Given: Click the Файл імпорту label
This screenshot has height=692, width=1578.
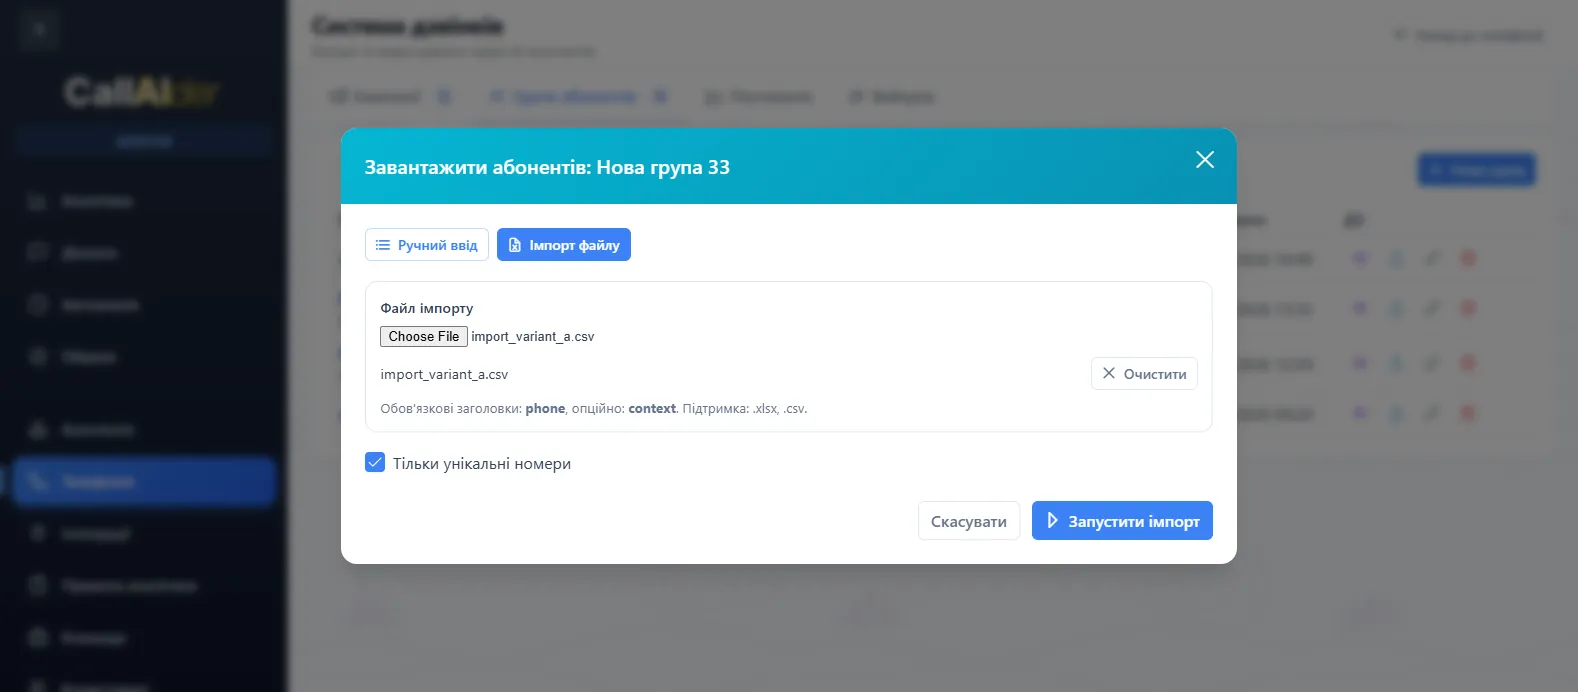Looking at the screenshot, I should point(427,308).
